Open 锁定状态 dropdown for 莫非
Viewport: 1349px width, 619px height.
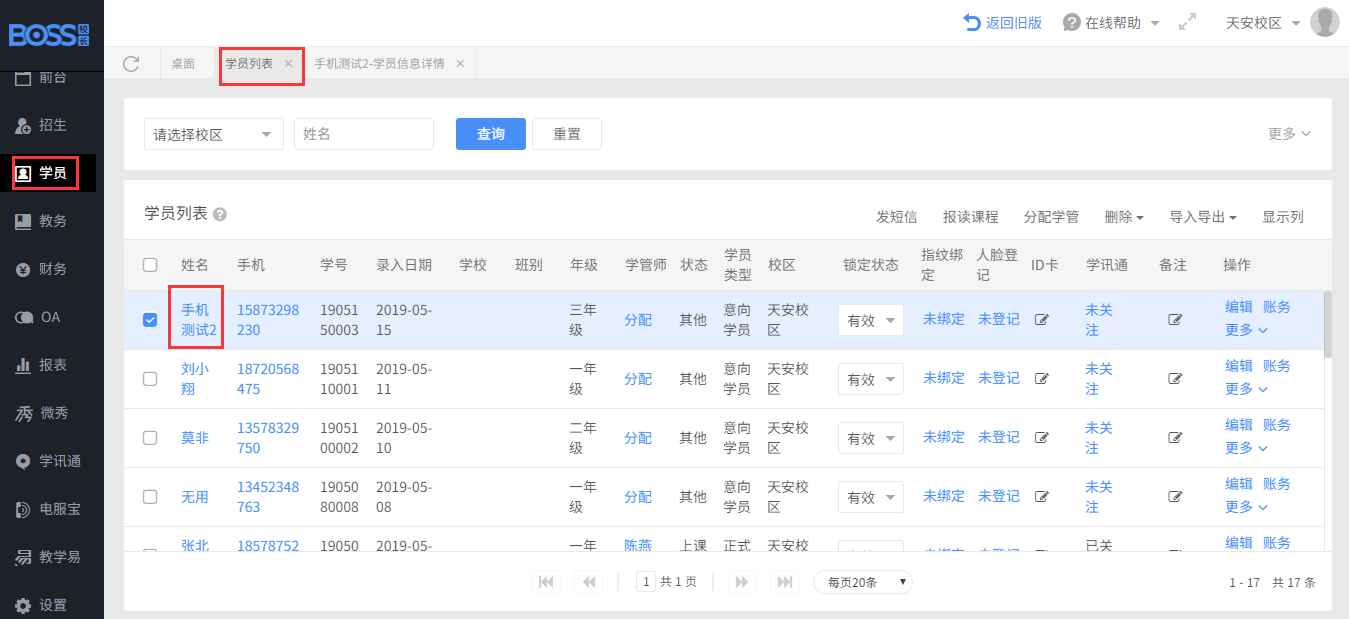click(x=871, y=438)
